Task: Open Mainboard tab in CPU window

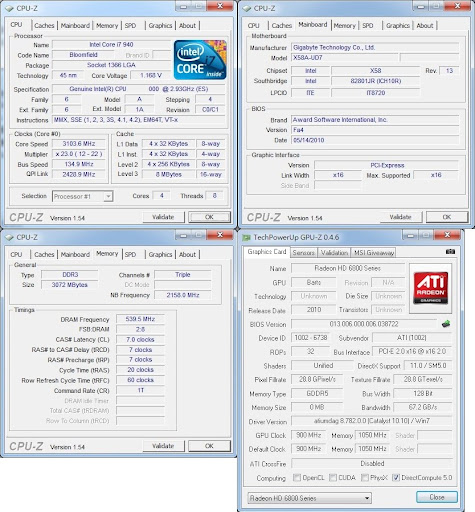Action: click(75, 26)
